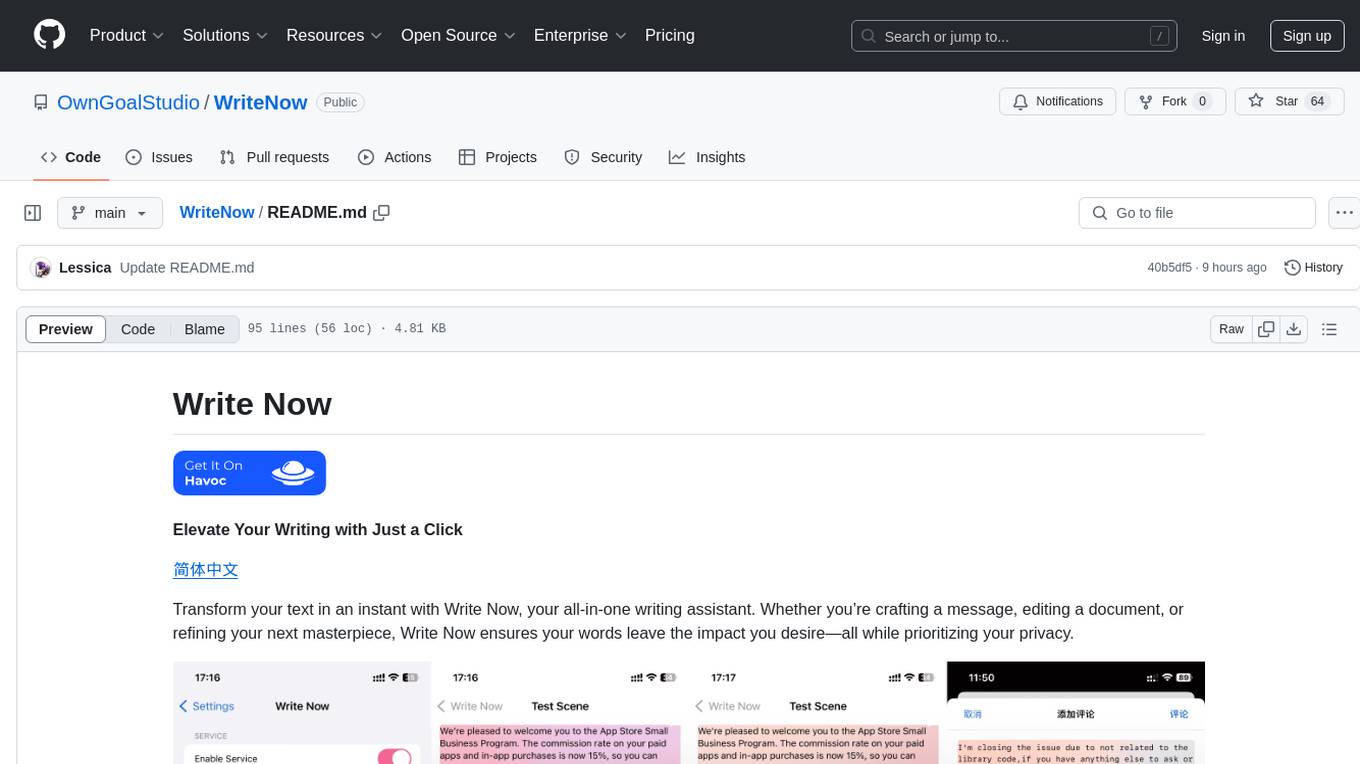Screen dimensions: 1360x764
Task: Open the document outline
Action: (1329, 329)
